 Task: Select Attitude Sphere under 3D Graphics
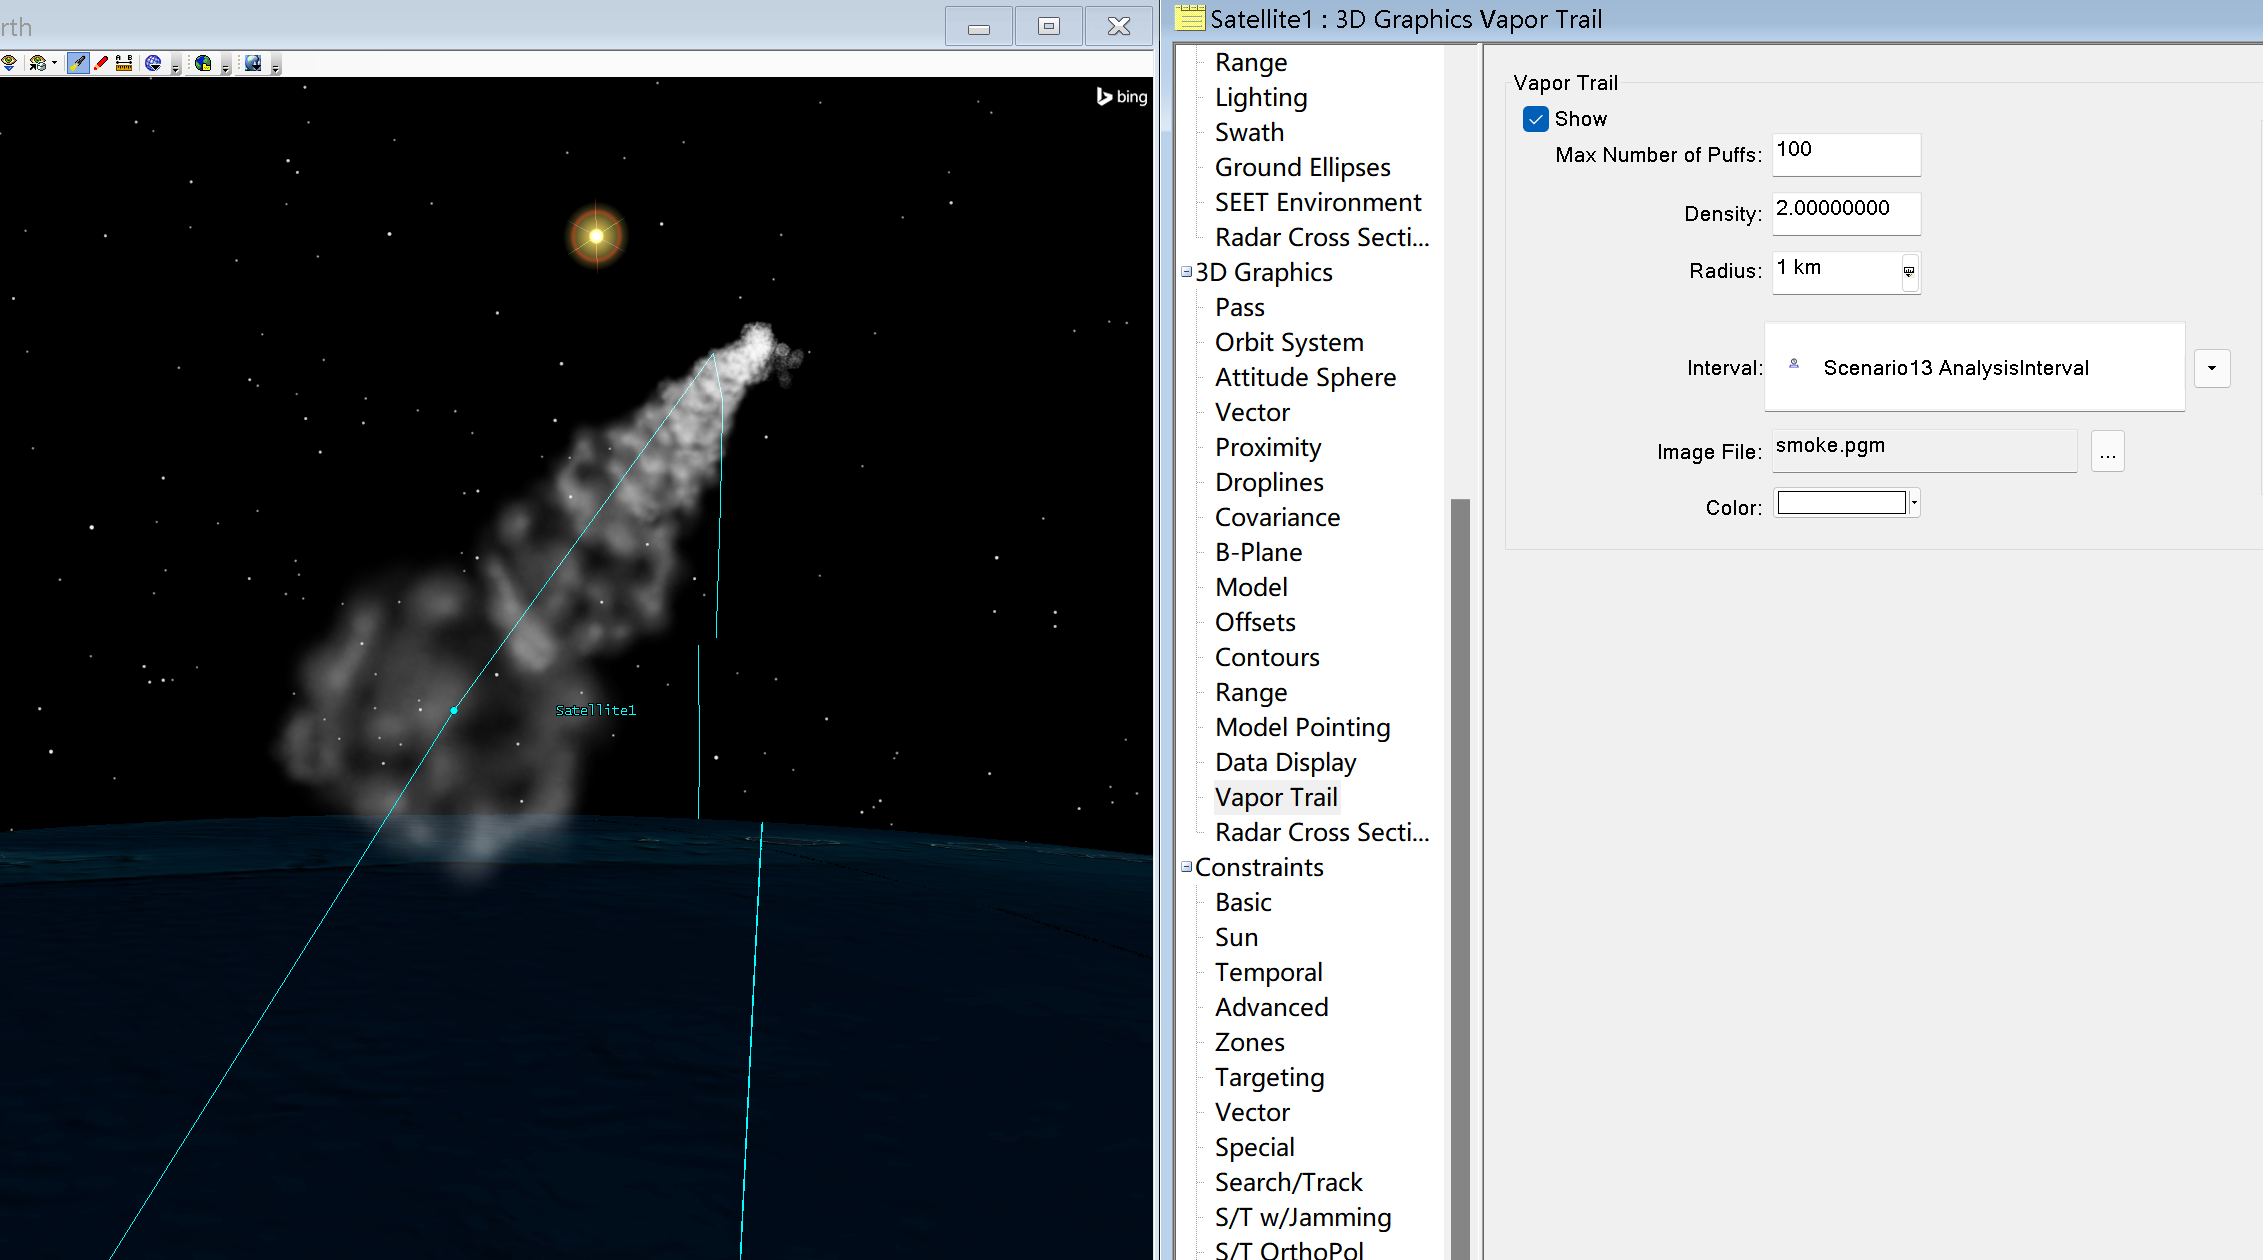pyautogui.click(x=1305, y=377)
